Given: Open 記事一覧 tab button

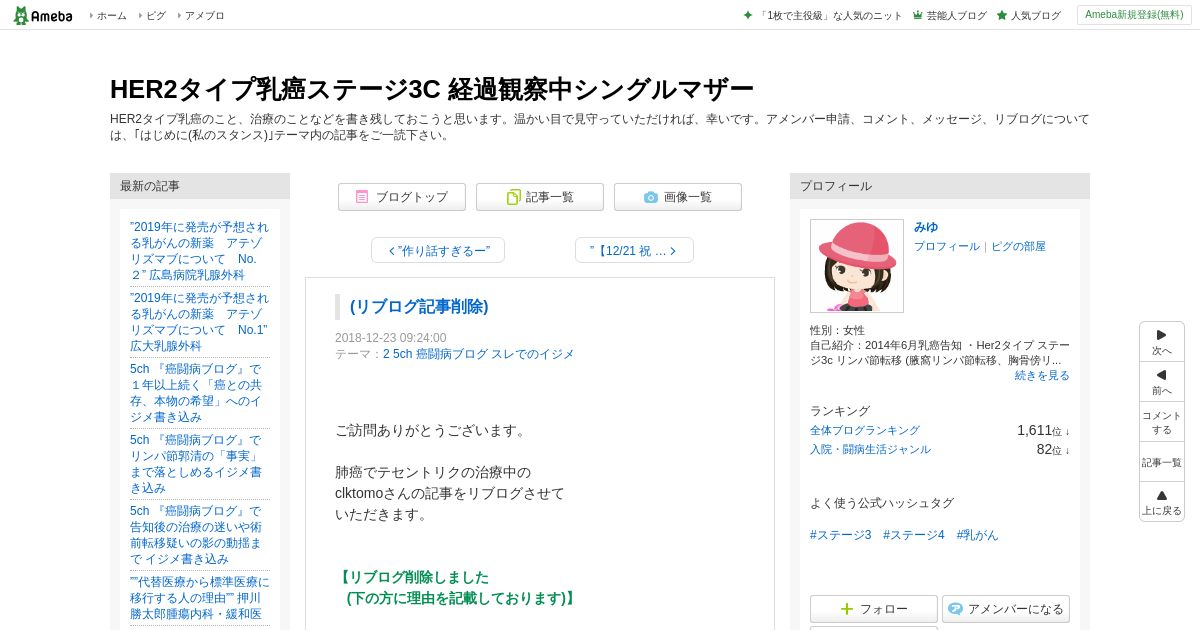Looking at the screenshot, I should tap(540, 197).
